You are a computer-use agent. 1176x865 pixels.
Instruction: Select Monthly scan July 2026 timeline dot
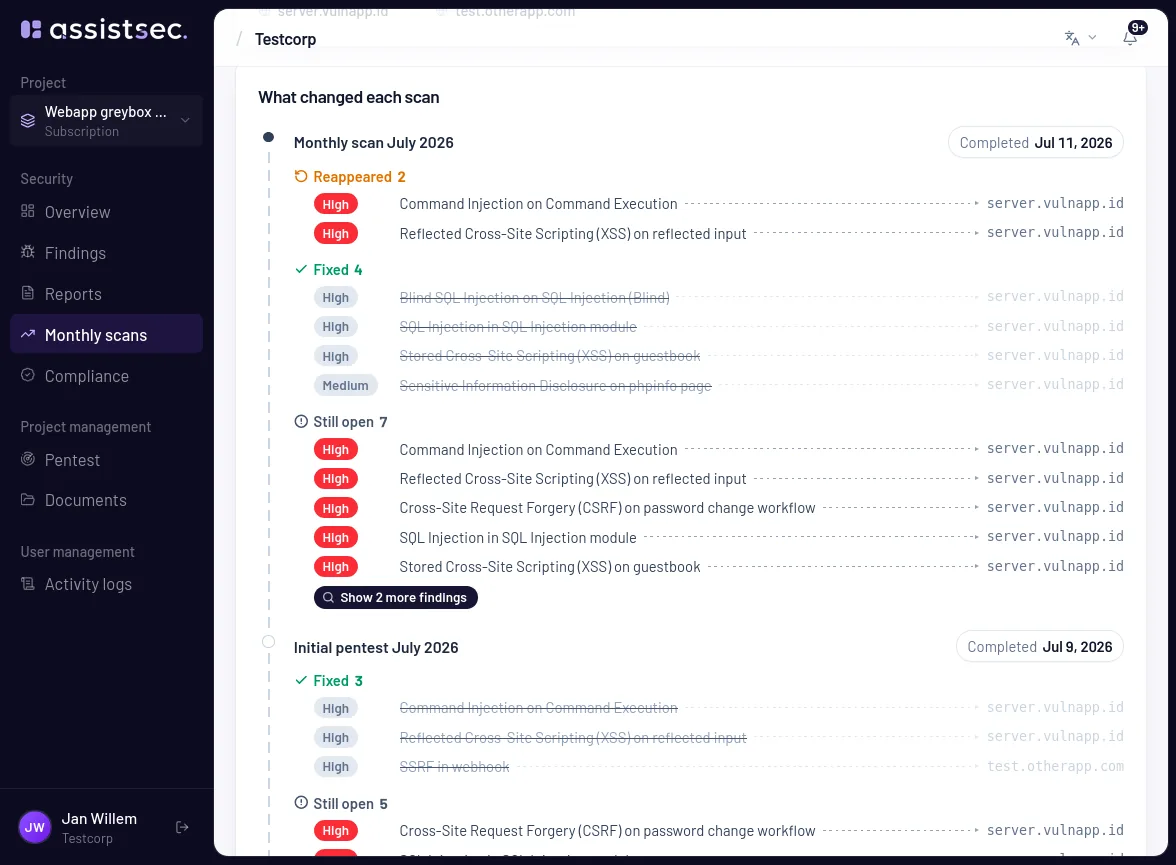click(x=268, y=137)
